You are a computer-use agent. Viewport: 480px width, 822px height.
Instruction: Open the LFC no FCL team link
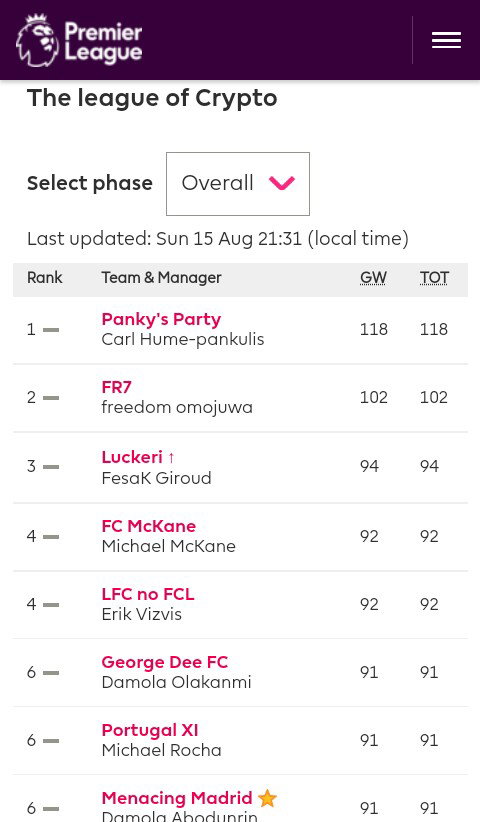click(148, 594)
